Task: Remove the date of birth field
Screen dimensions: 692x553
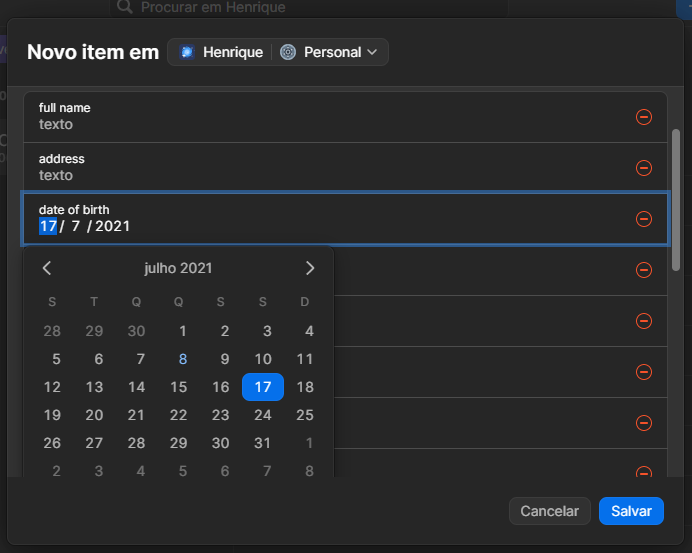Action: click(644, 219)
